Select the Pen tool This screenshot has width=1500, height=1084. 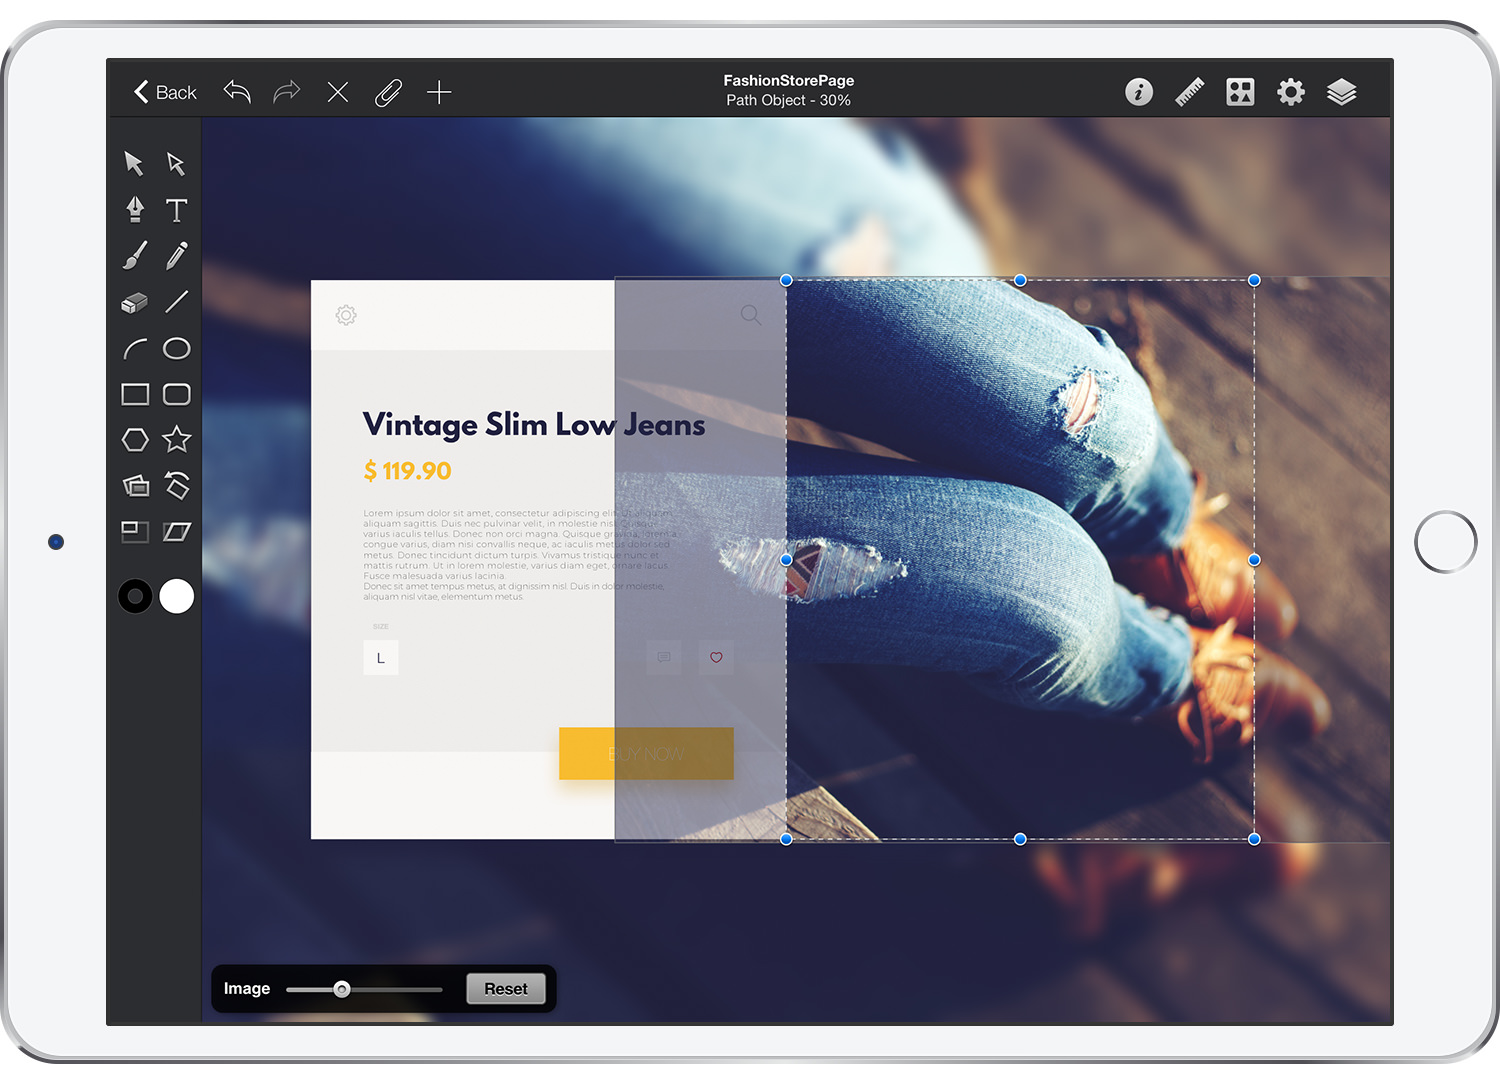(135, 209)
